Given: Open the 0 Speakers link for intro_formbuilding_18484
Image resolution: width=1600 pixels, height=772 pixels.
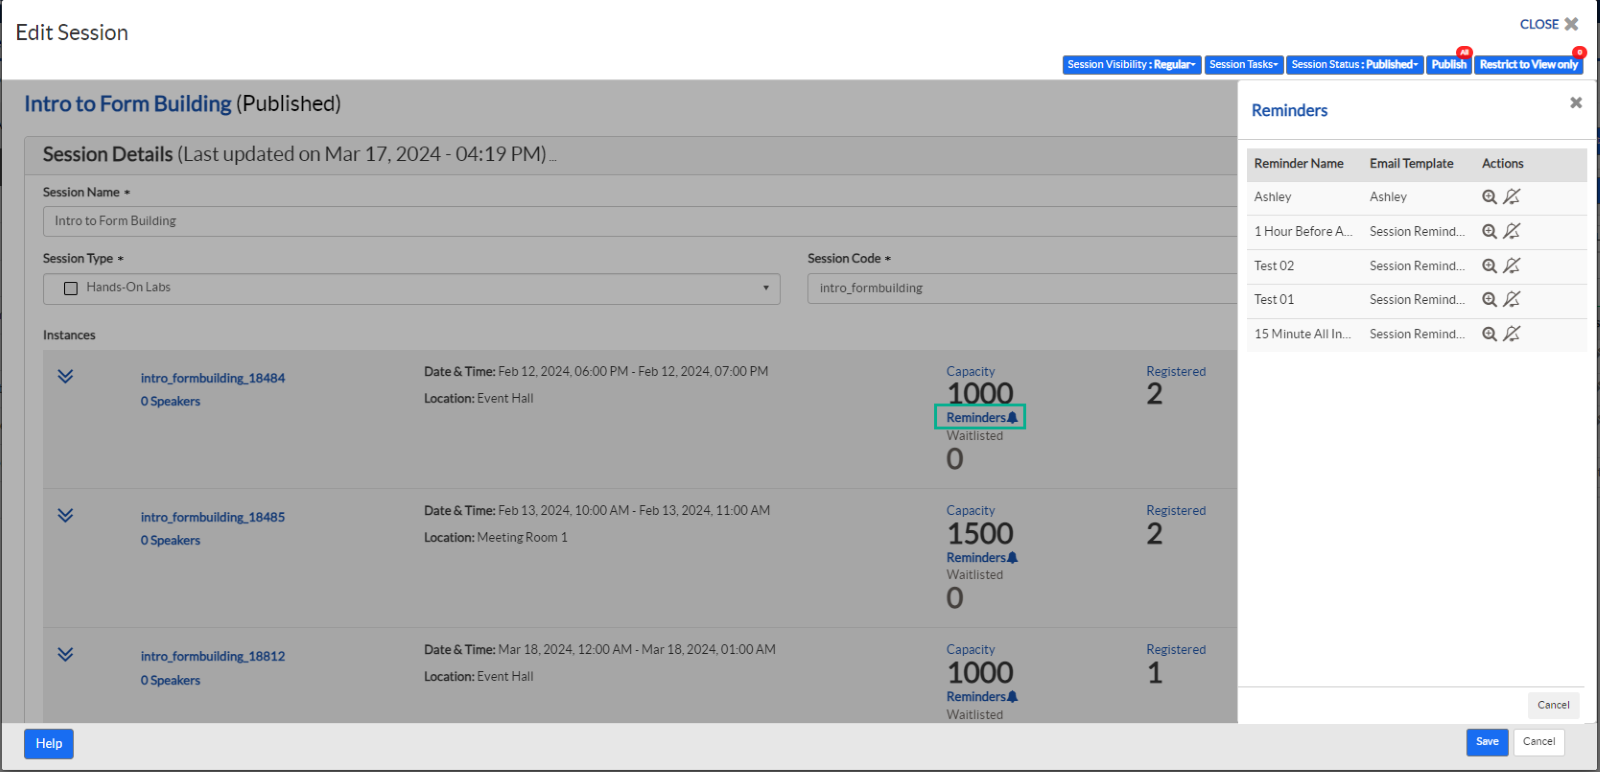Looking at the screenshot, I should [x=170, y=402].
